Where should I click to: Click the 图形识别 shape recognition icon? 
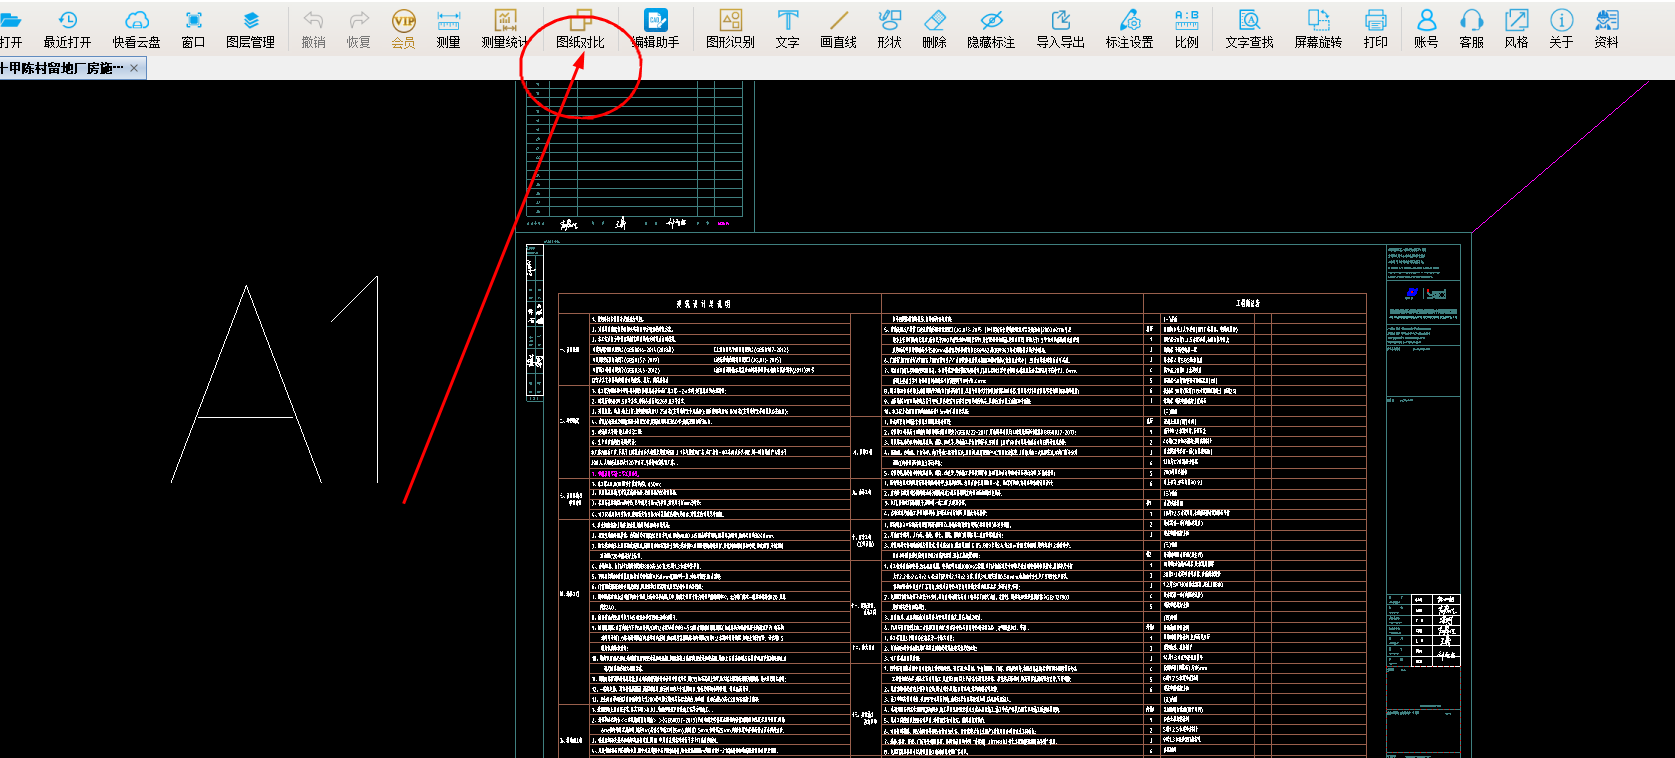[x=730, y=28]
